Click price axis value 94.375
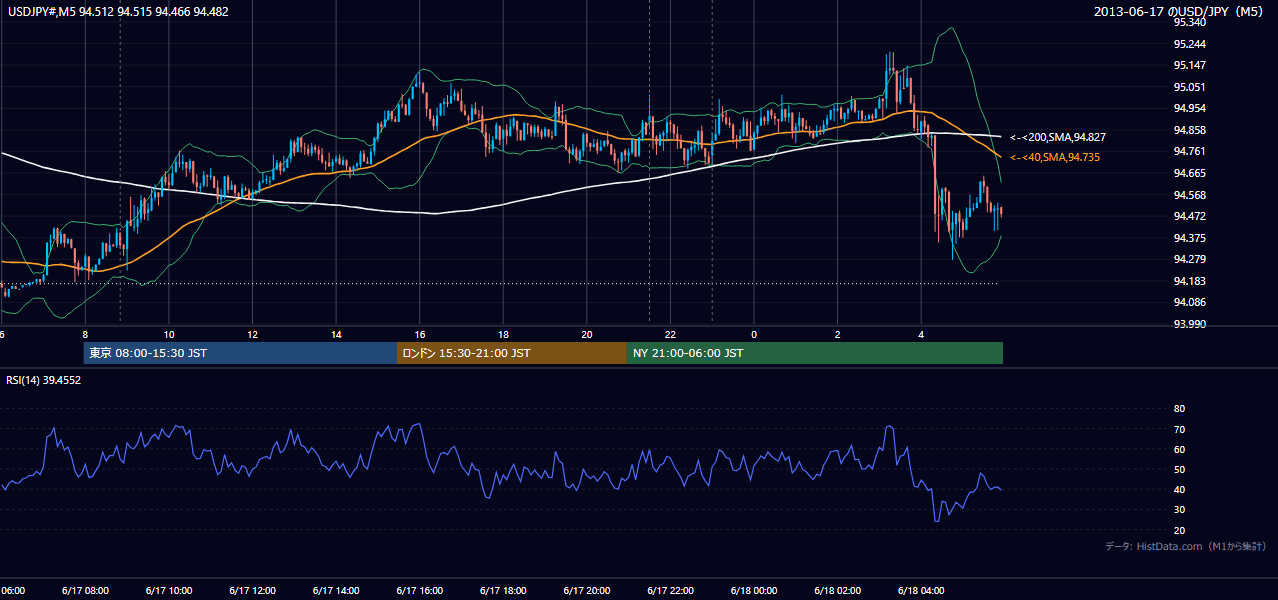The height and width of the screenshot is (600, 1278). 1189,238
